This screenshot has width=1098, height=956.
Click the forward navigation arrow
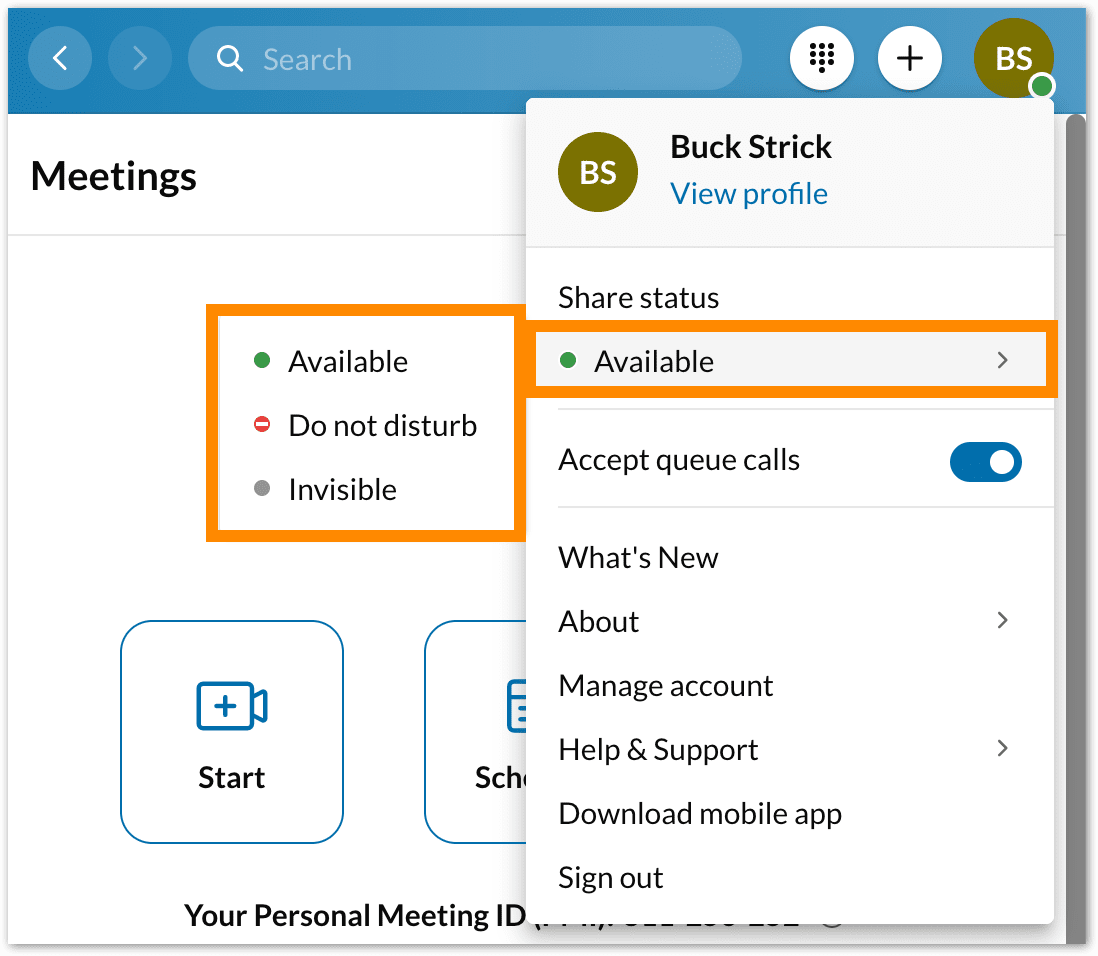click(x=139, y=59)
